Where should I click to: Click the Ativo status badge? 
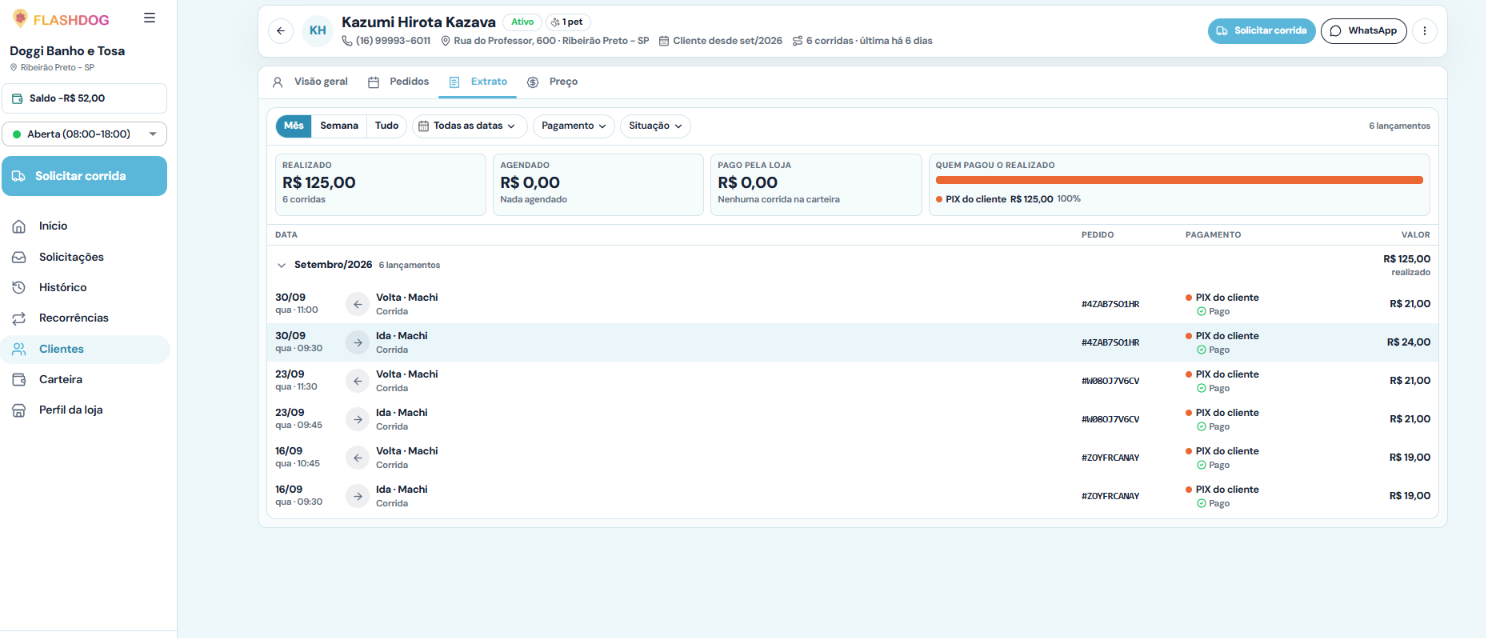coord(522,22)
